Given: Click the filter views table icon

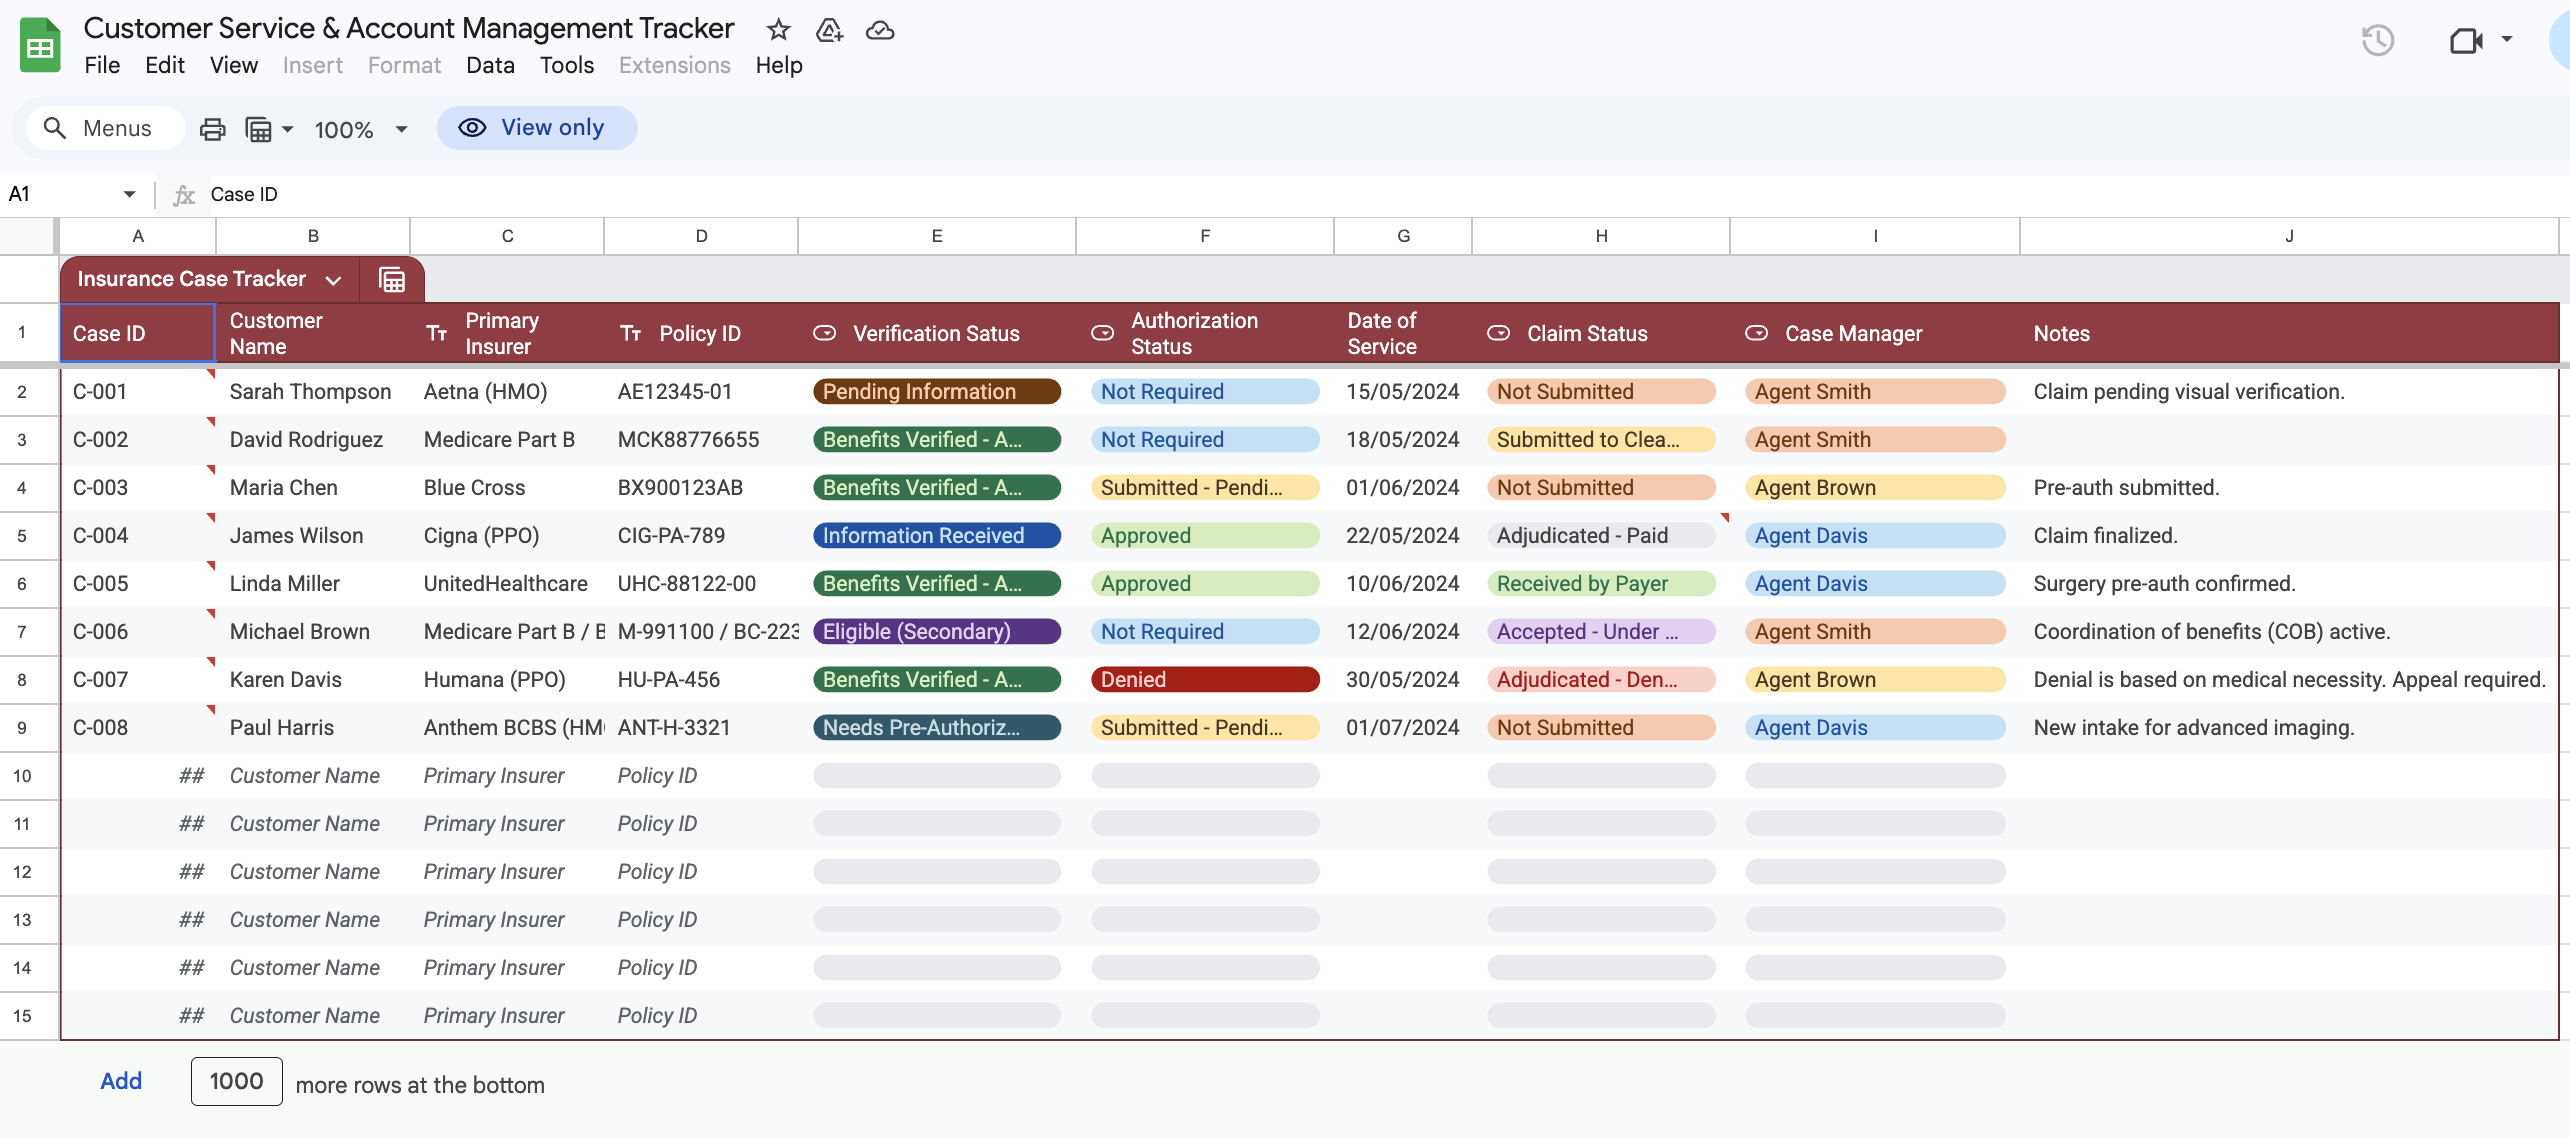Looking at the screenshot, I should click(x=259, y=129).
